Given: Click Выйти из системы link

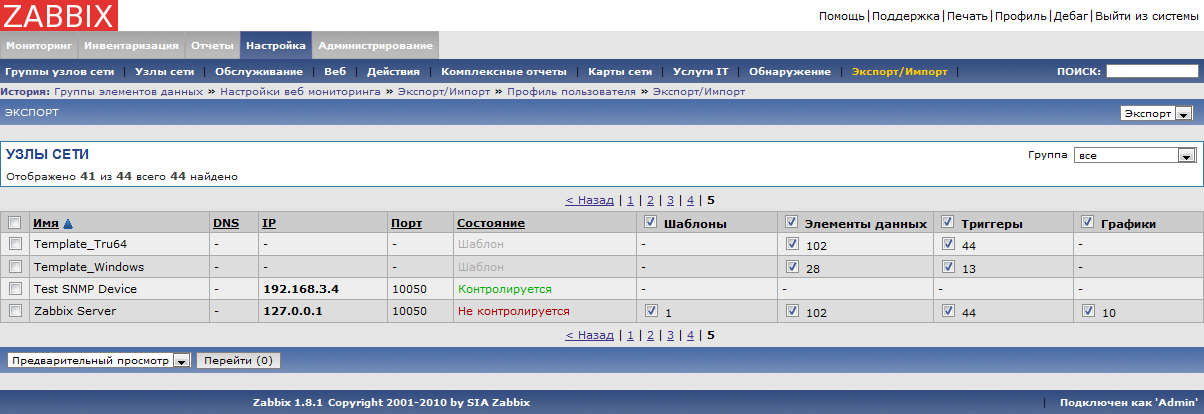Looking at the screenshot, I should tap(1146, 16).
